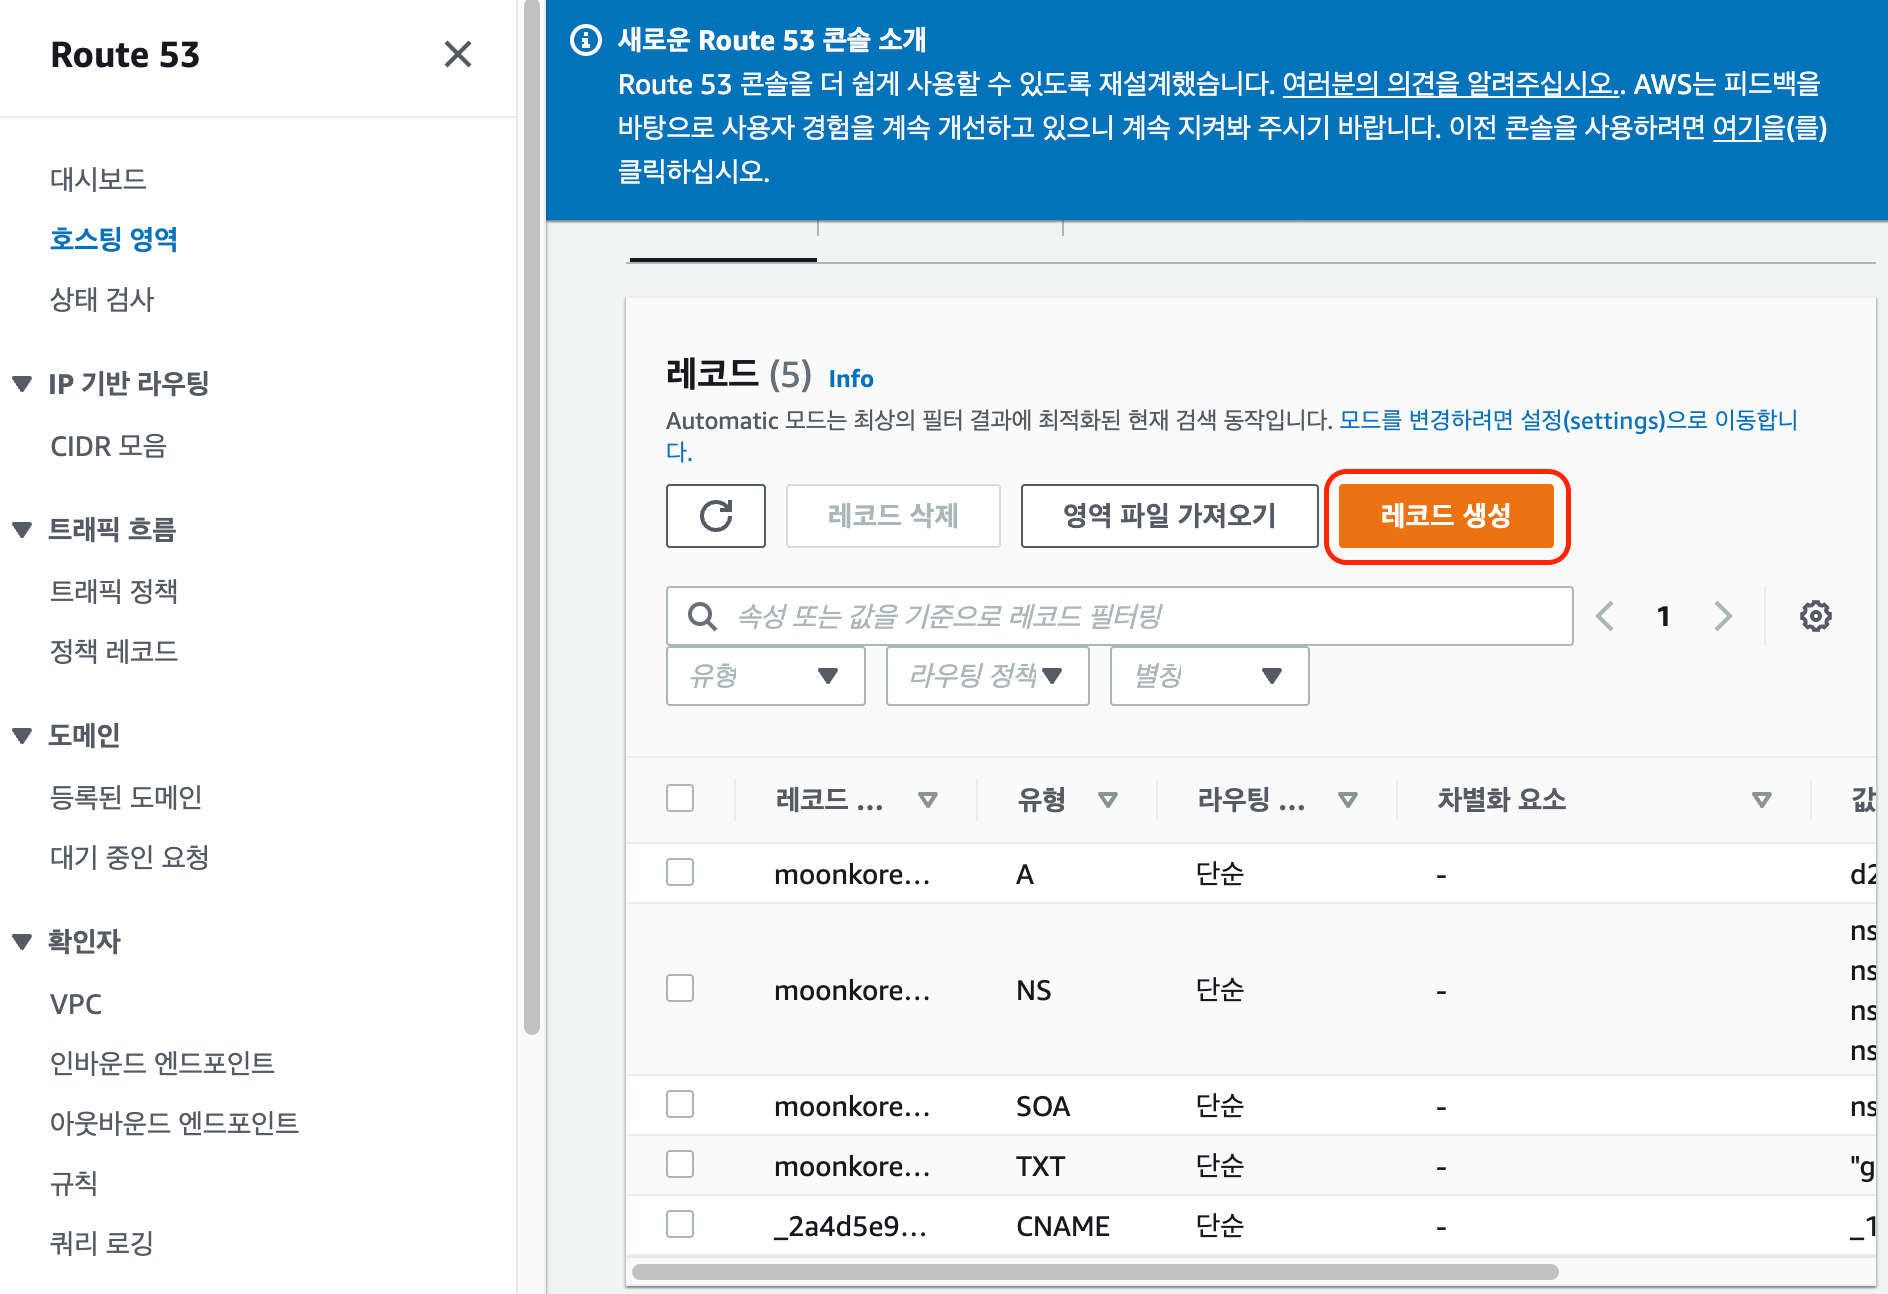Go to next page of records
The height and width of the screenshot is (1294, 1888).
point(1722,616)
